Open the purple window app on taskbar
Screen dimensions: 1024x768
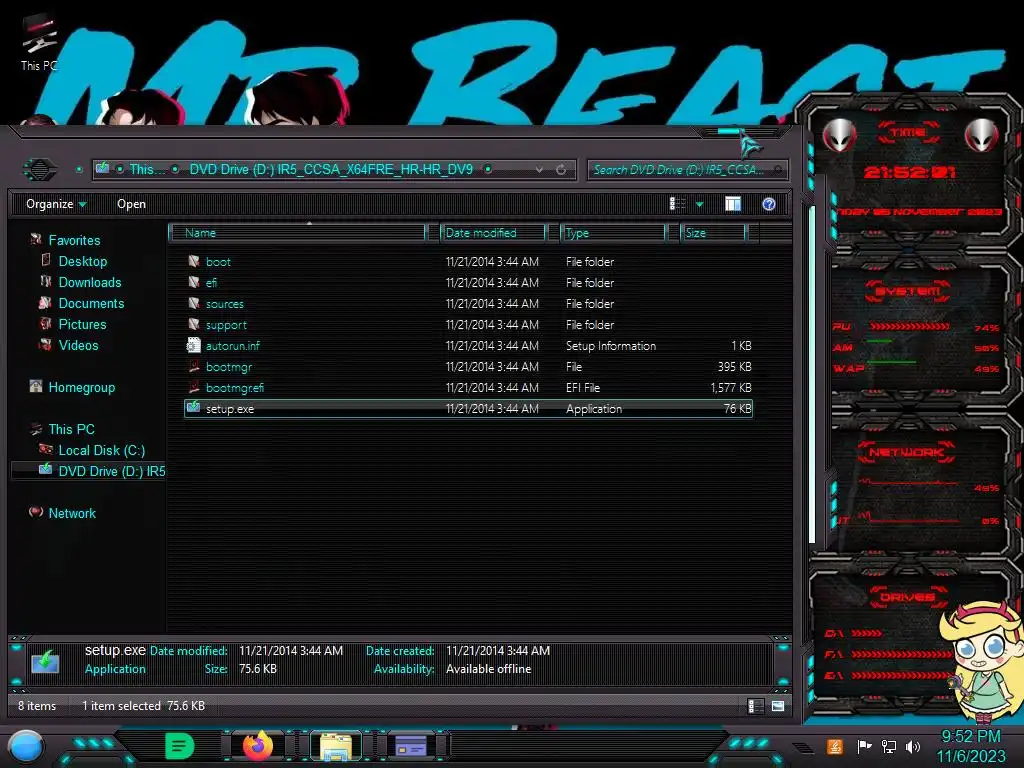coord(411,746)
